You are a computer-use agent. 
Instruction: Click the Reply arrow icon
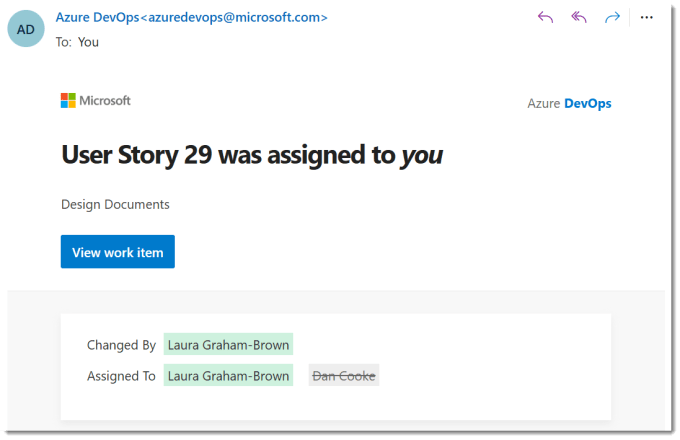[x=545, y=17]
